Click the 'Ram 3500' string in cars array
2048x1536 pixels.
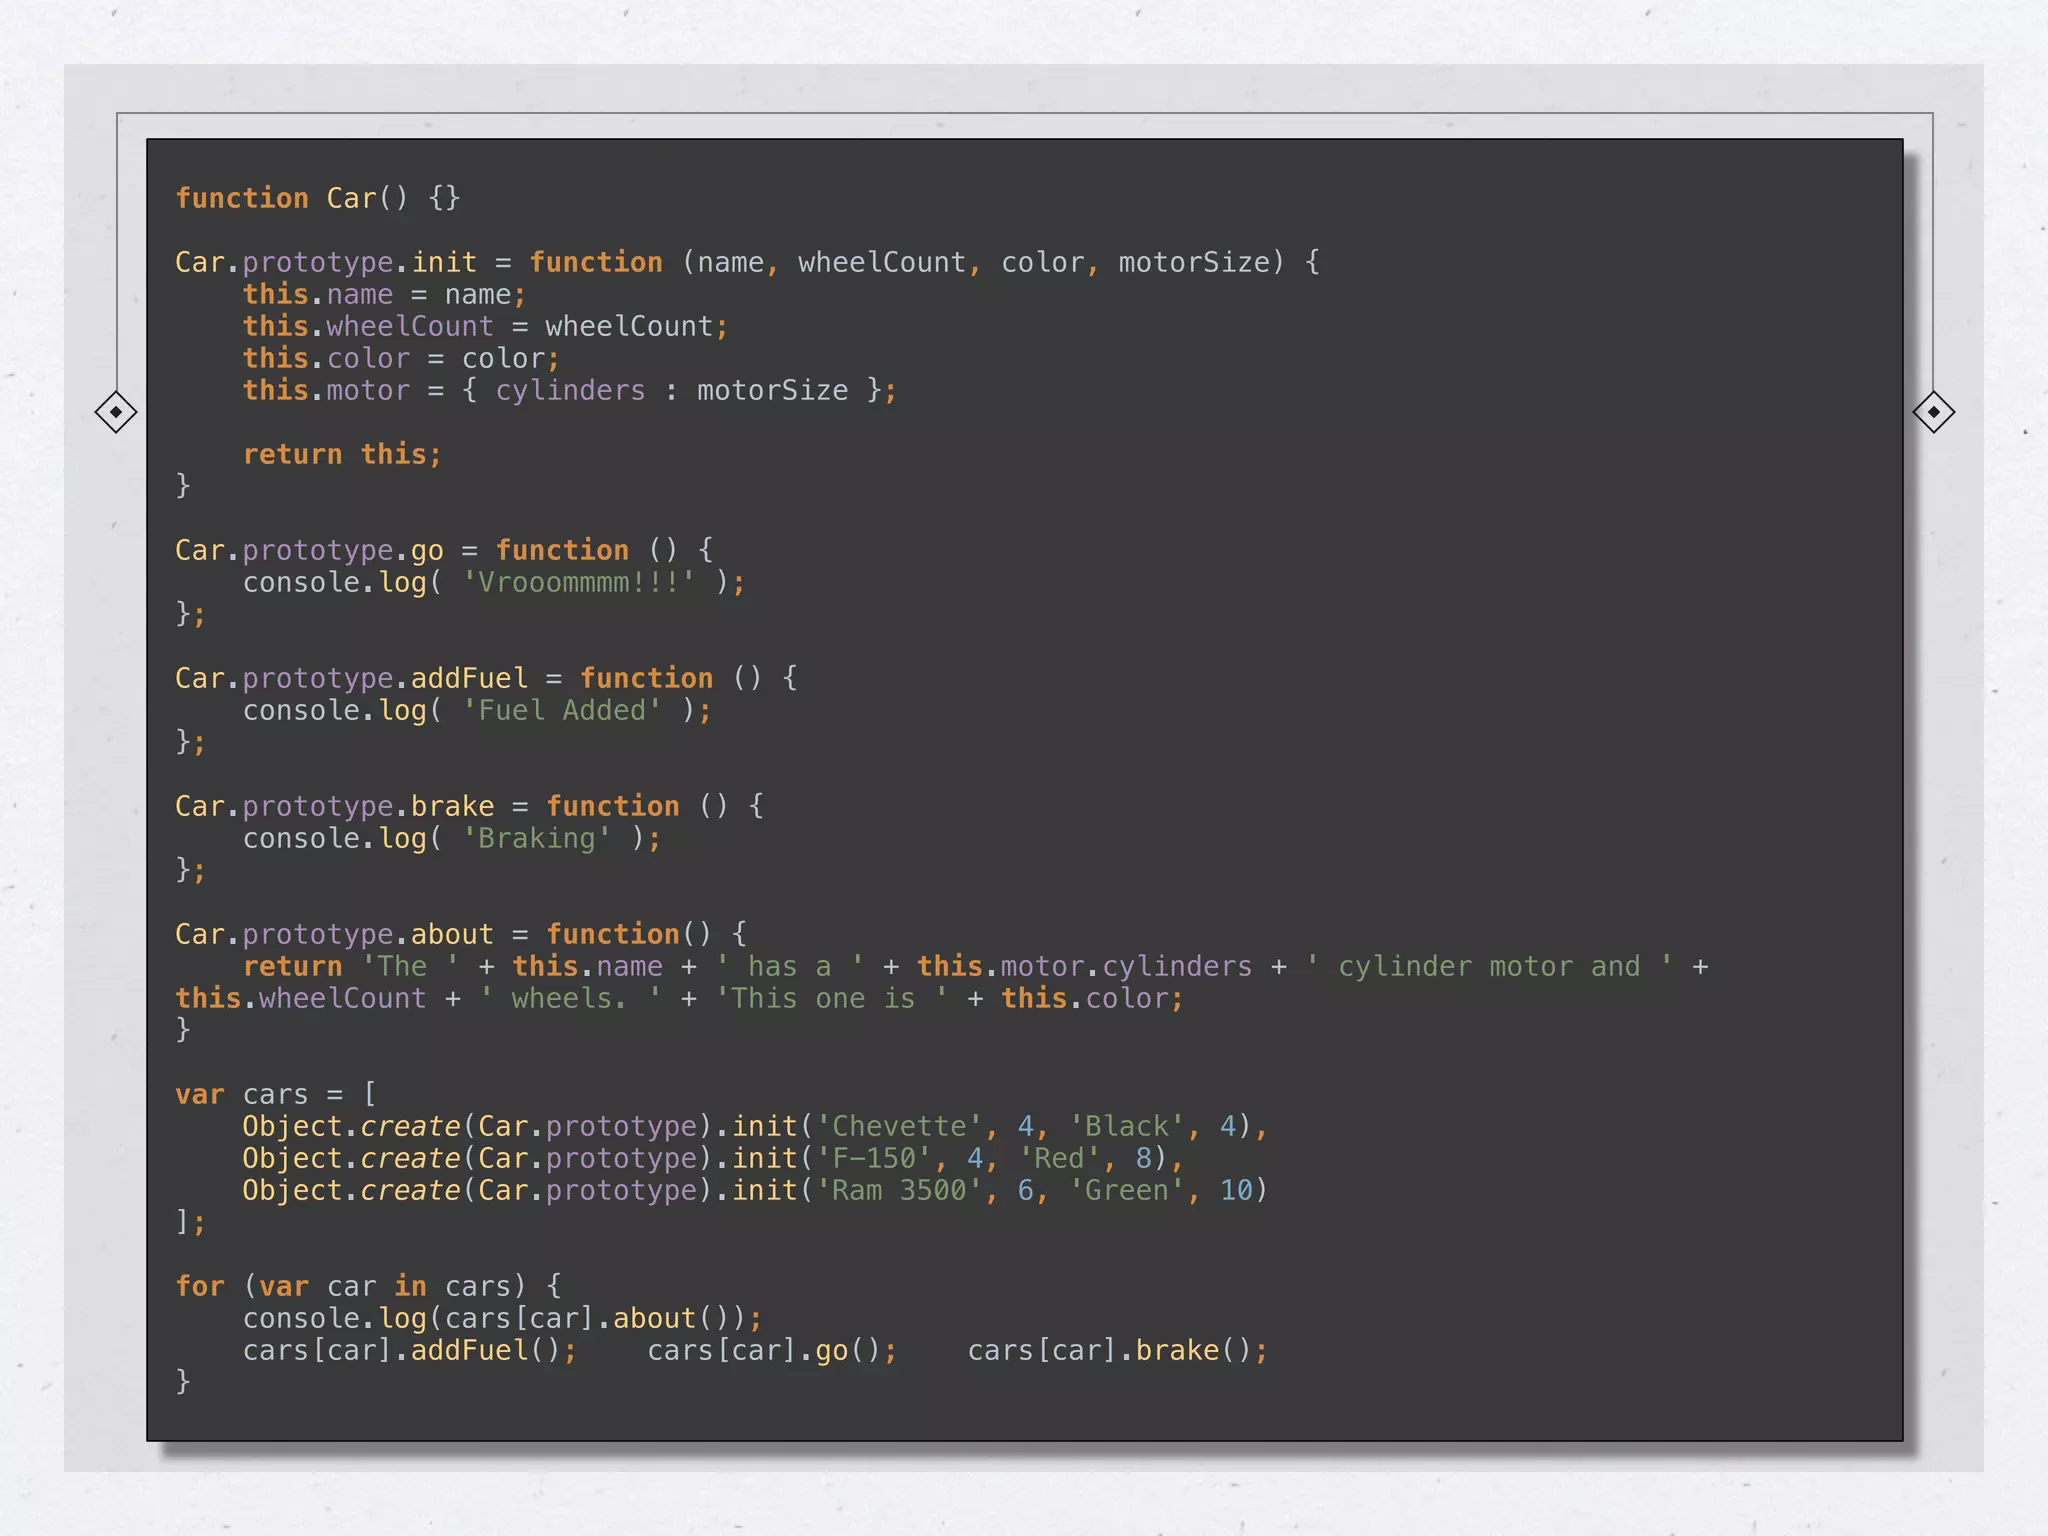coord(899,1190)
